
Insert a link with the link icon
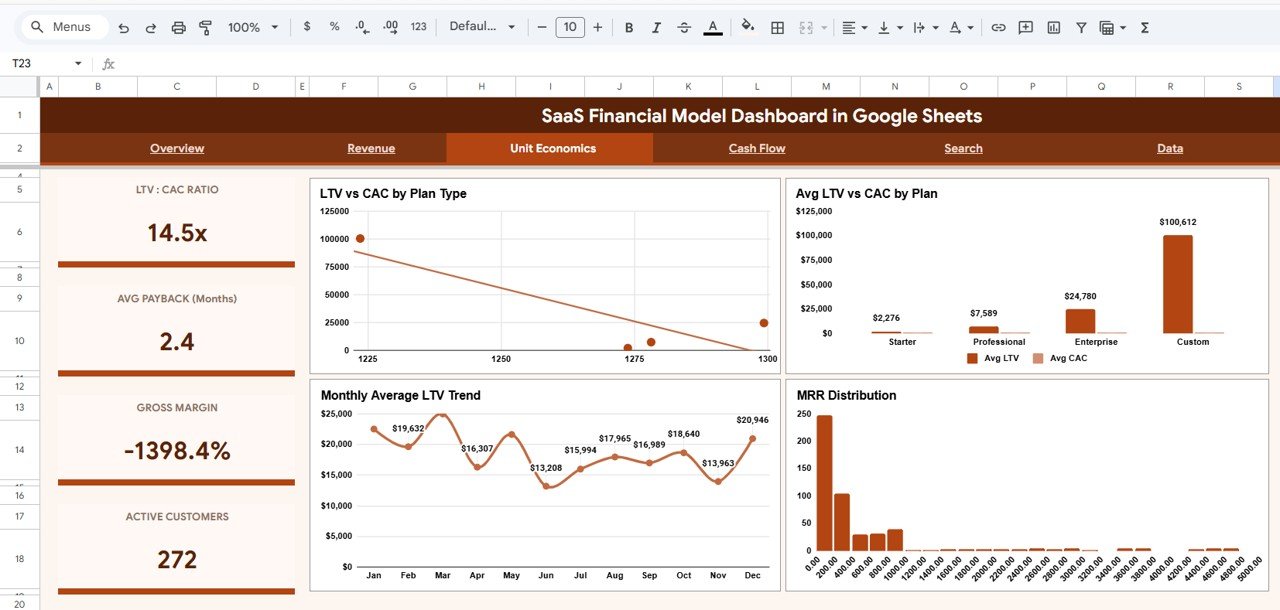pyautogui.click(x=997, y=27)
